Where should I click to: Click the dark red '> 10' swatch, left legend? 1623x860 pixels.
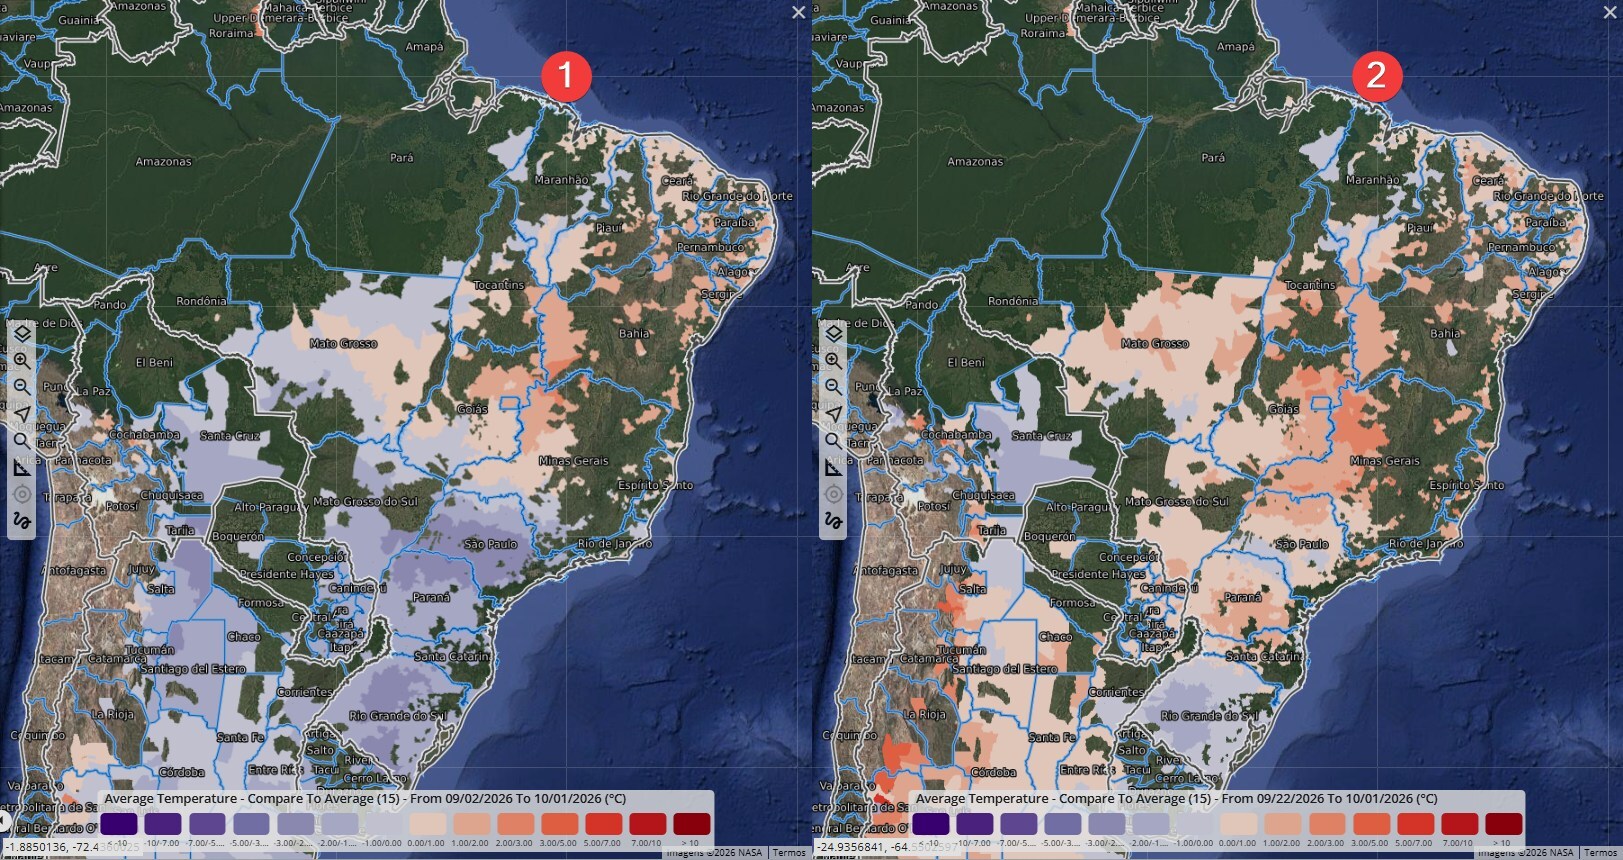click(692, 824)
